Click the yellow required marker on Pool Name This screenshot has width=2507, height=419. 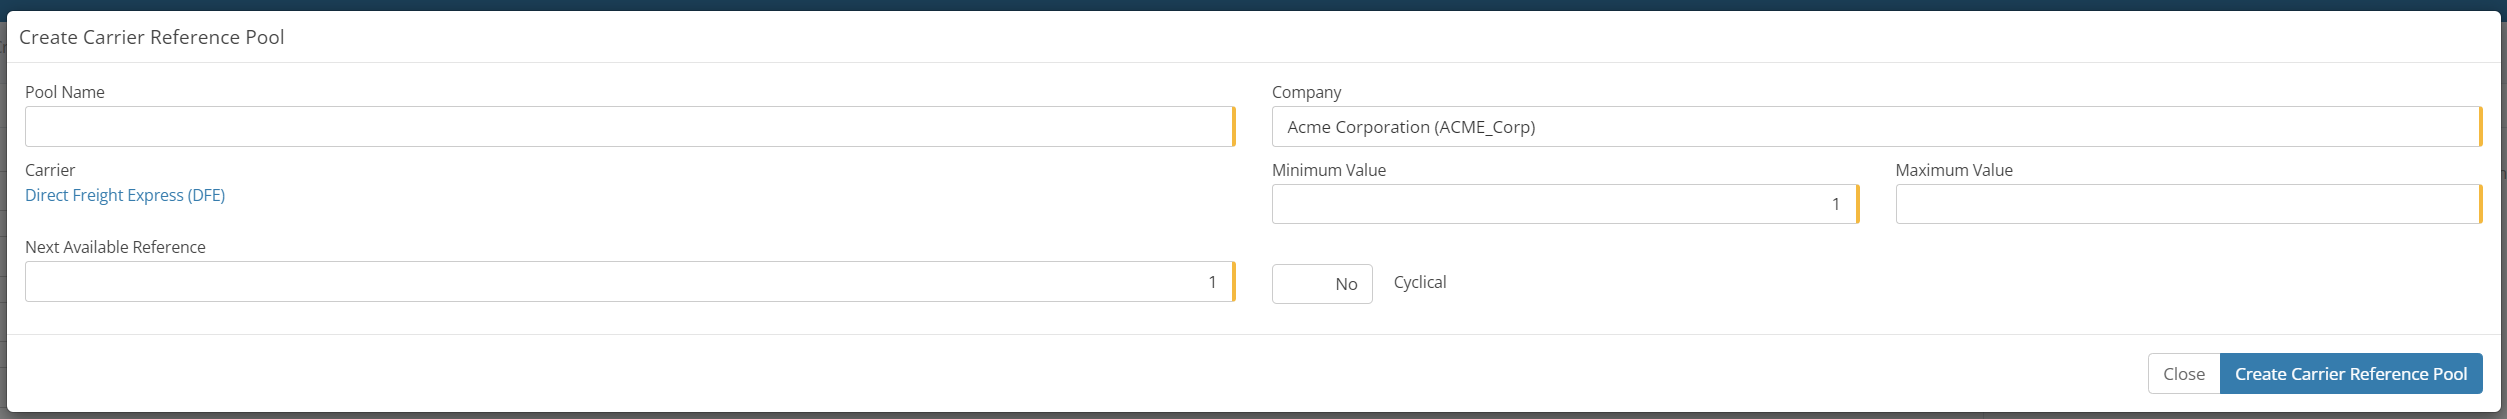click(x=1234, y=127)
